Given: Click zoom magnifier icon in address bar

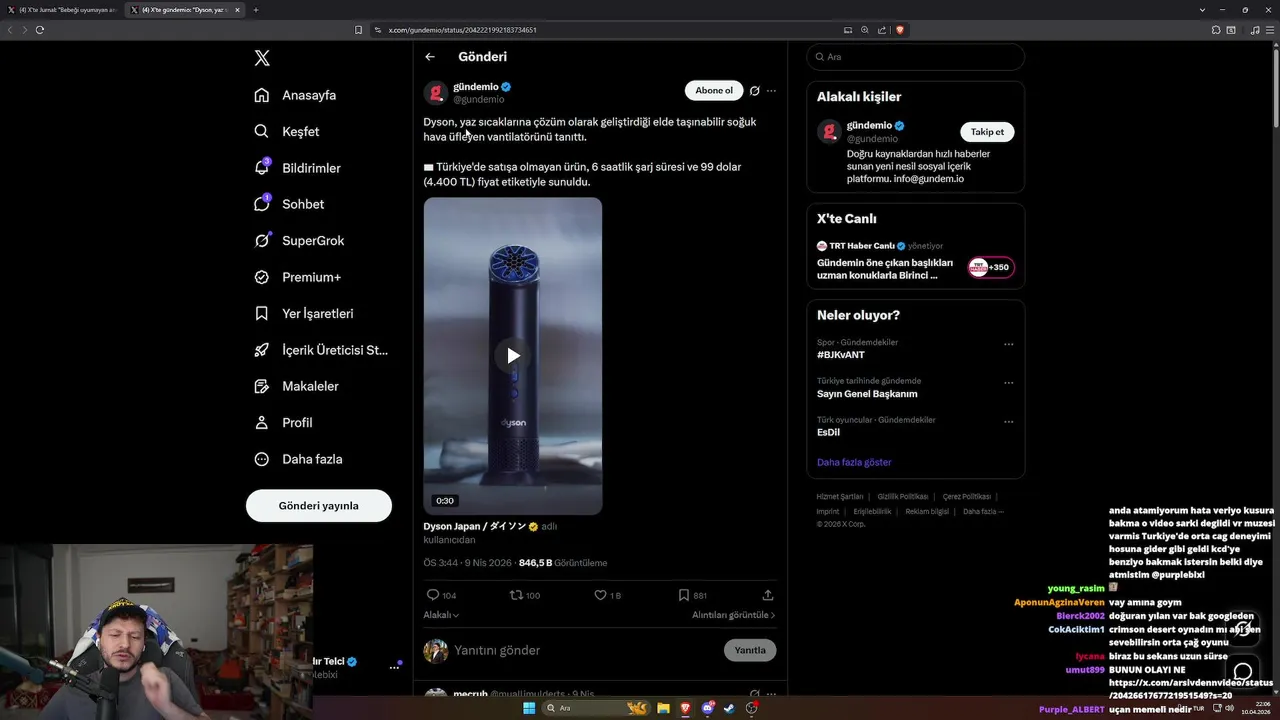Looking at the screenshot, I should (865, 30).
